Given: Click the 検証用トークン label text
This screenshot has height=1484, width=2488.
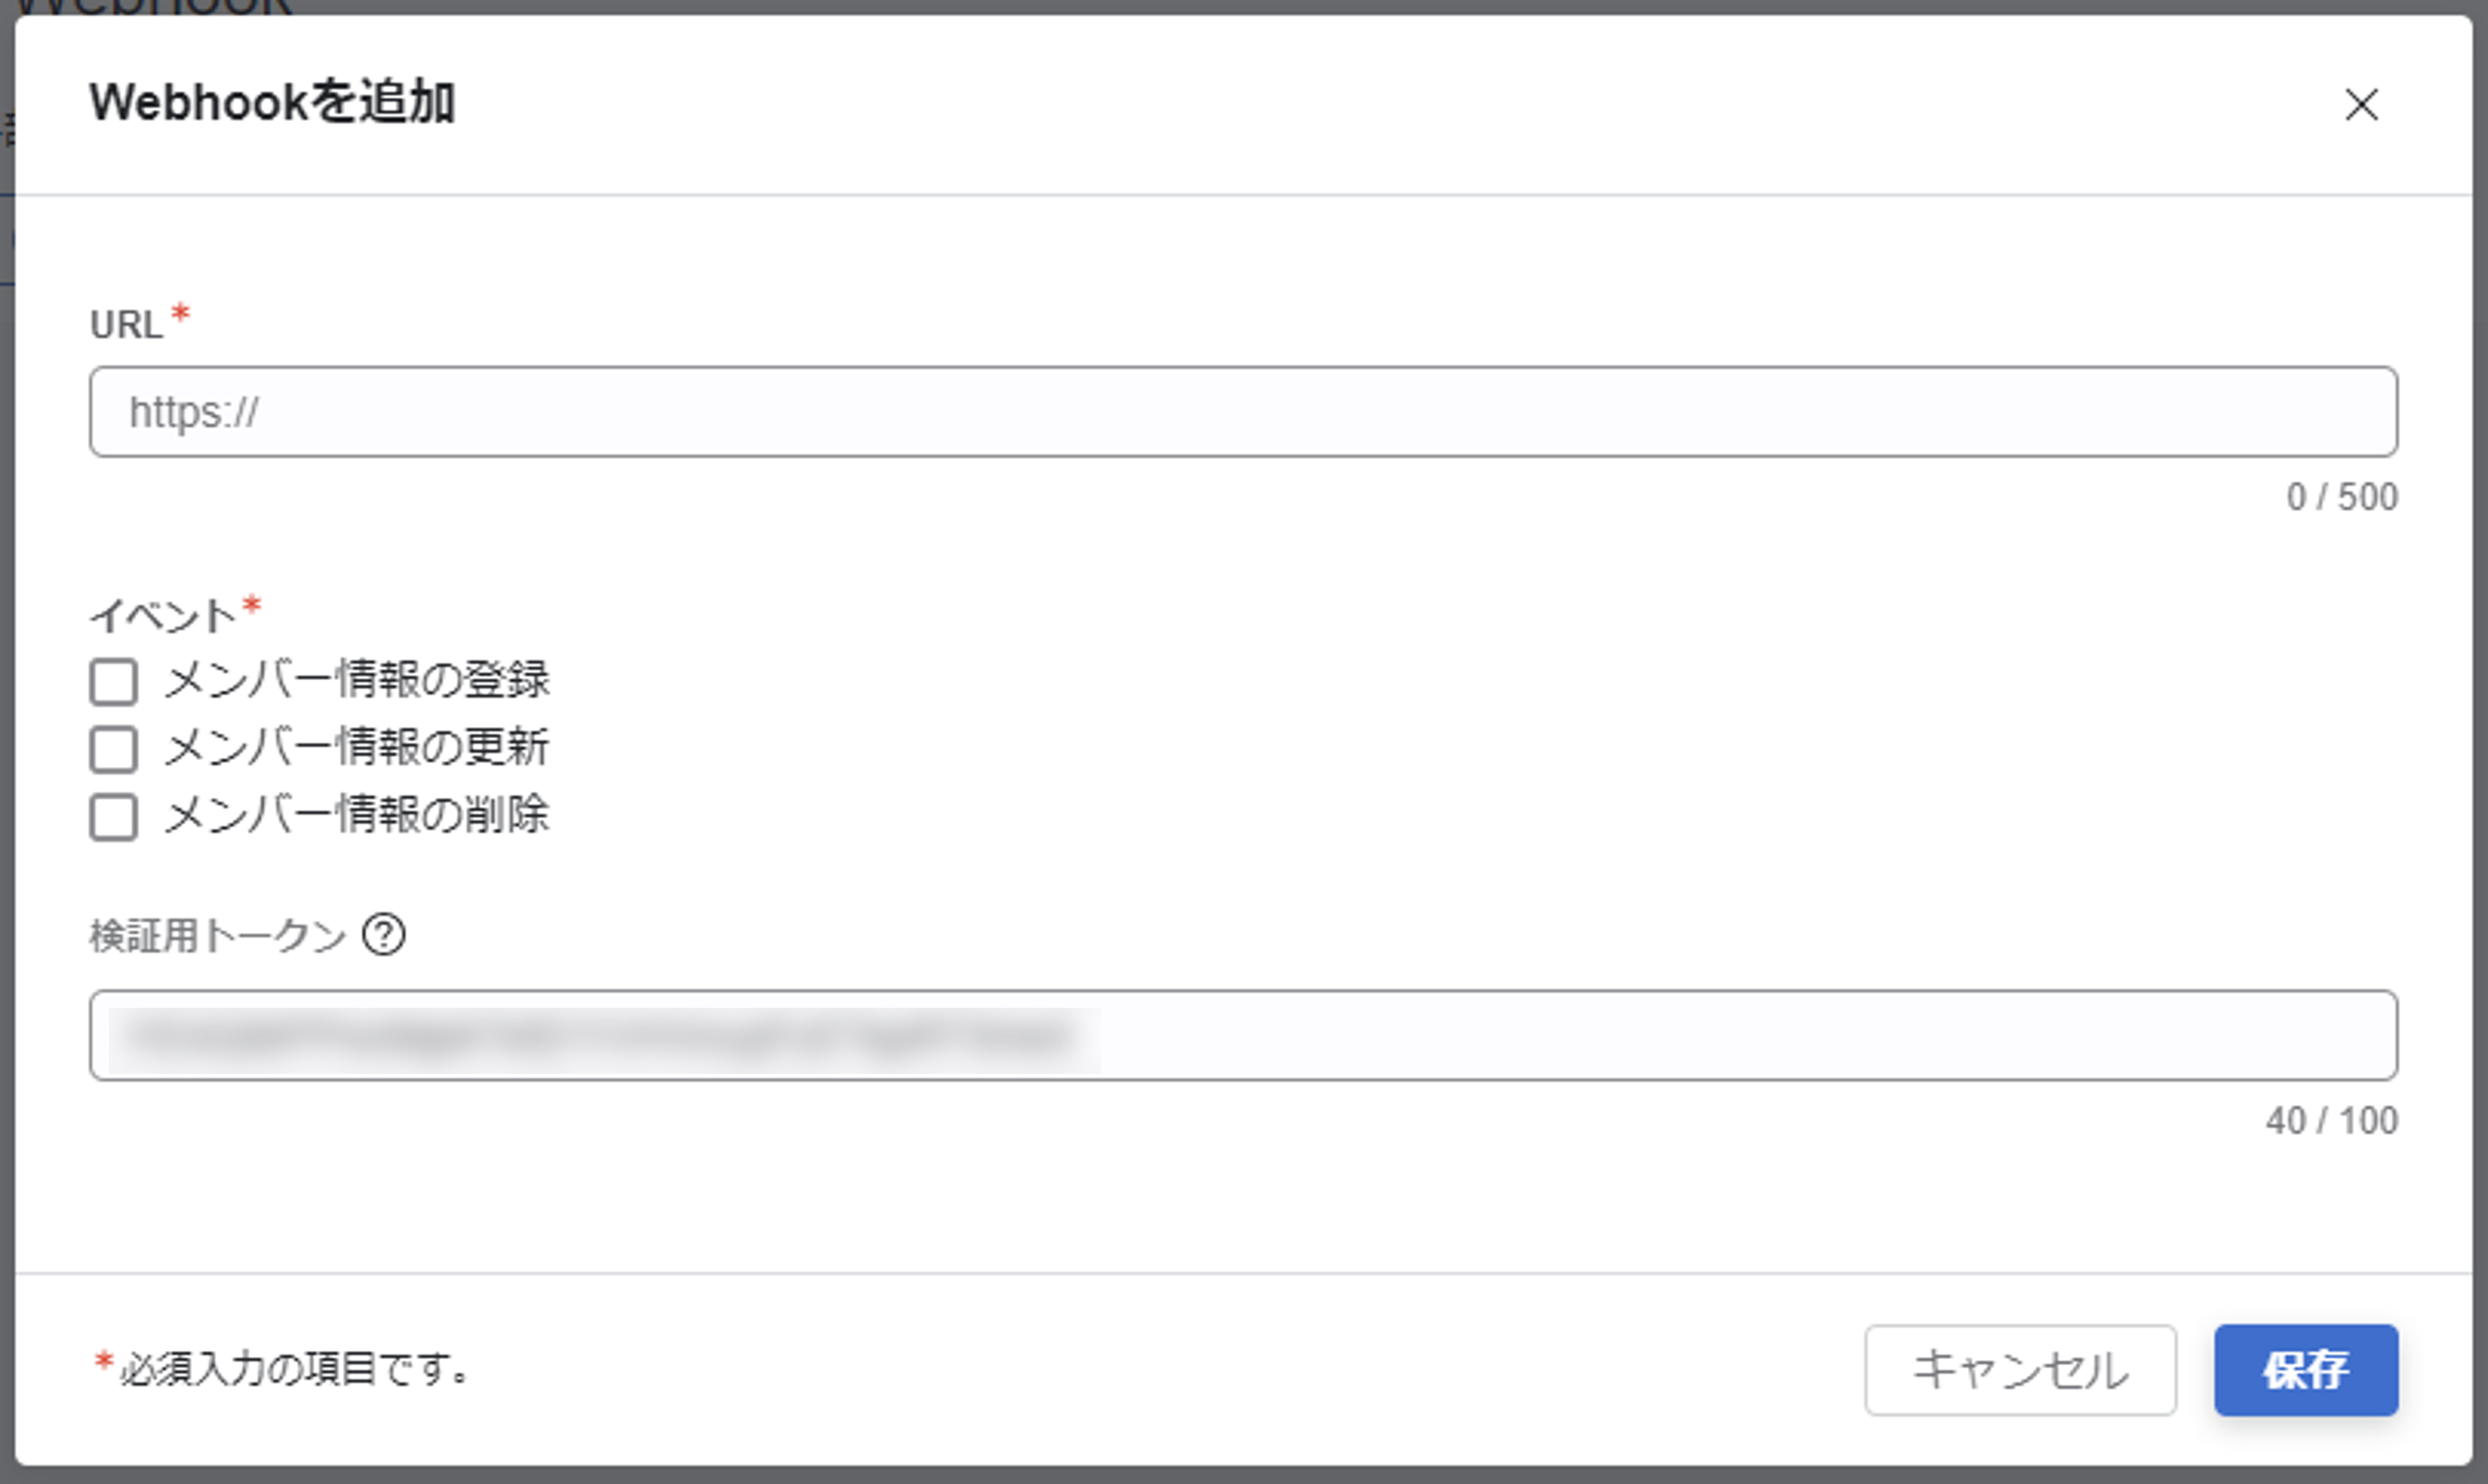Looking at the screenshot, I should [217, 937].
